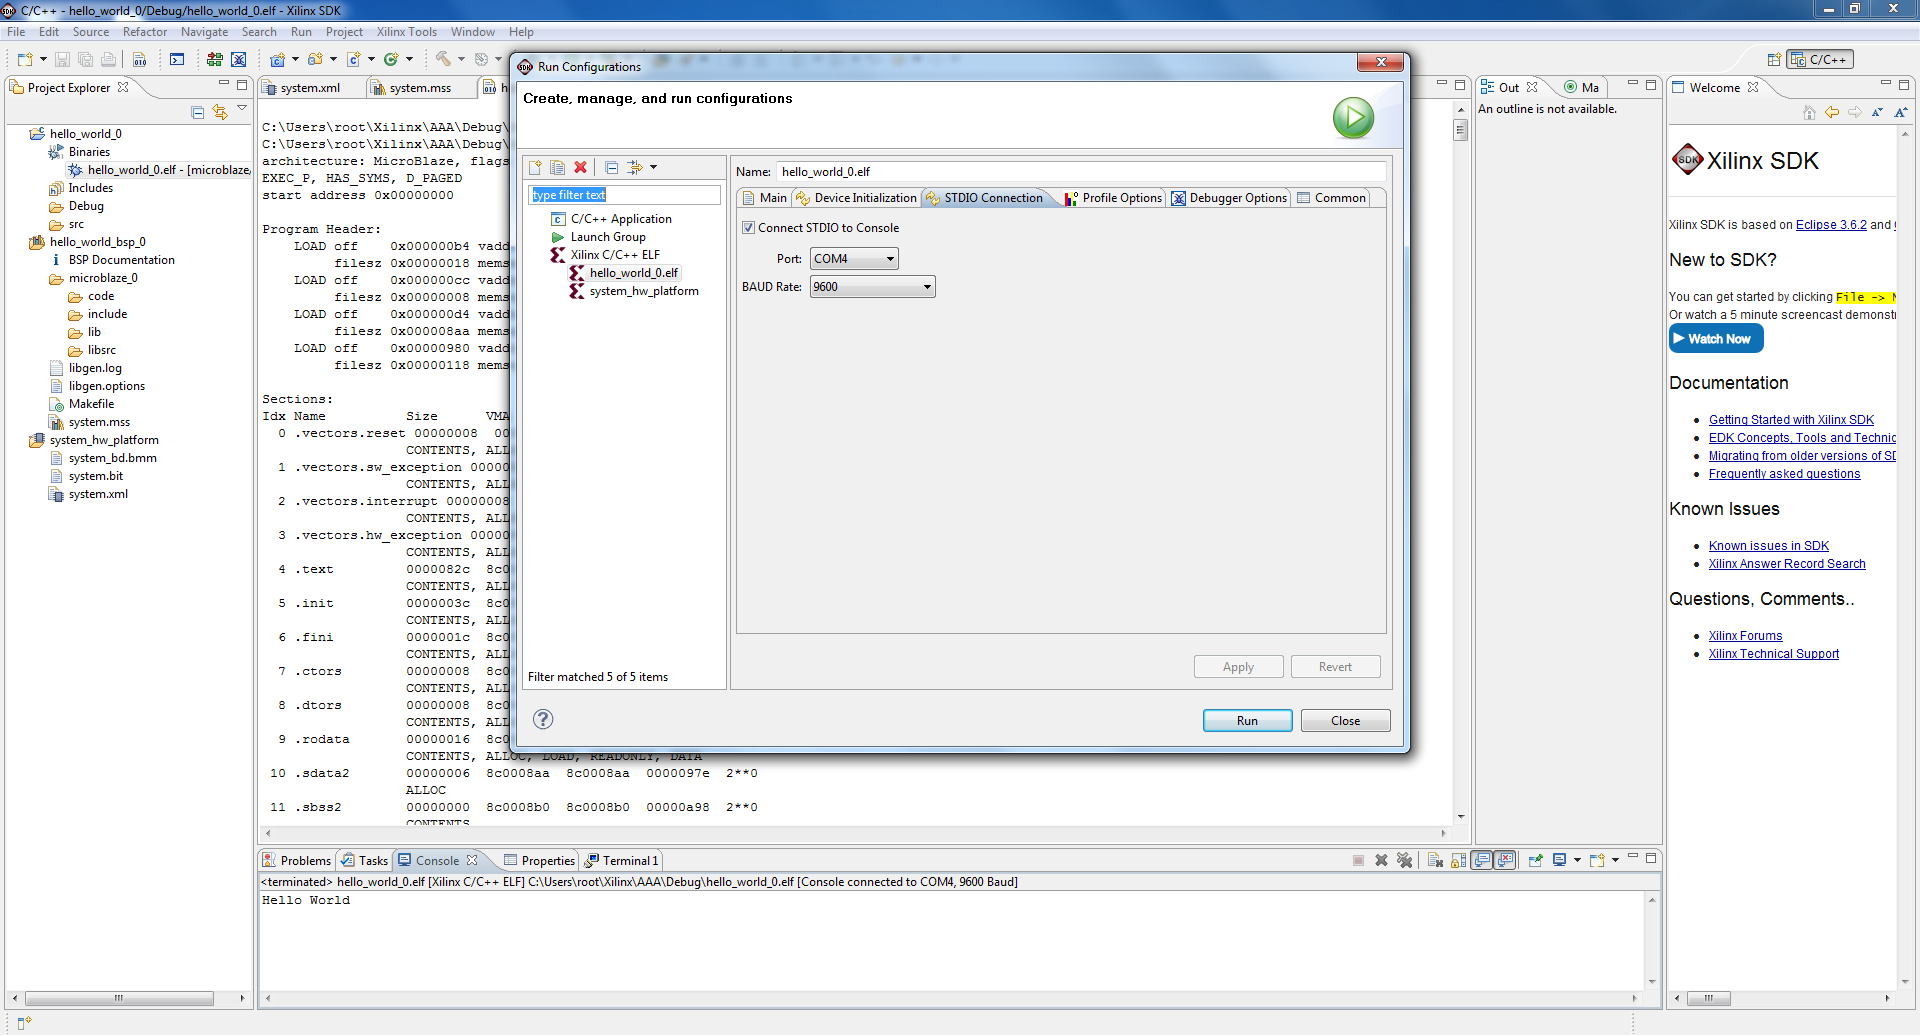Click the Run button in dialog
Viewport: 1920px width, 1035px height.
point(1247,721)
